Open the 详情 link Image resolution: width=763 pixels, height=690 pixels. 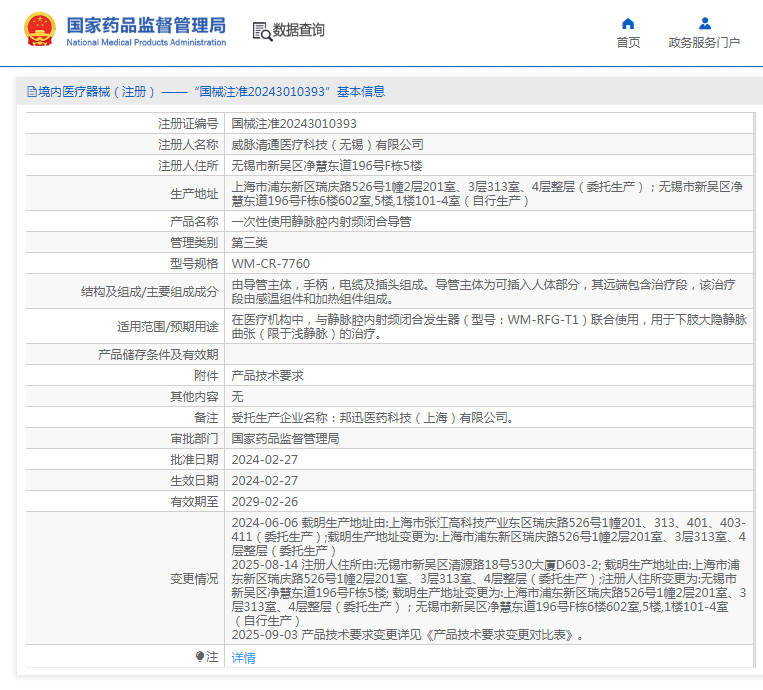click(x=243, y=658)
